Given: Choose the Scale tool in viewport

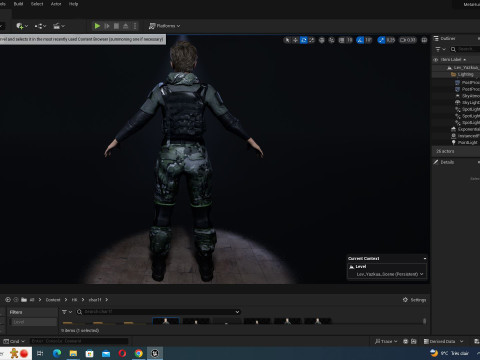Looking at the screenshot, I should pos(312,40).
